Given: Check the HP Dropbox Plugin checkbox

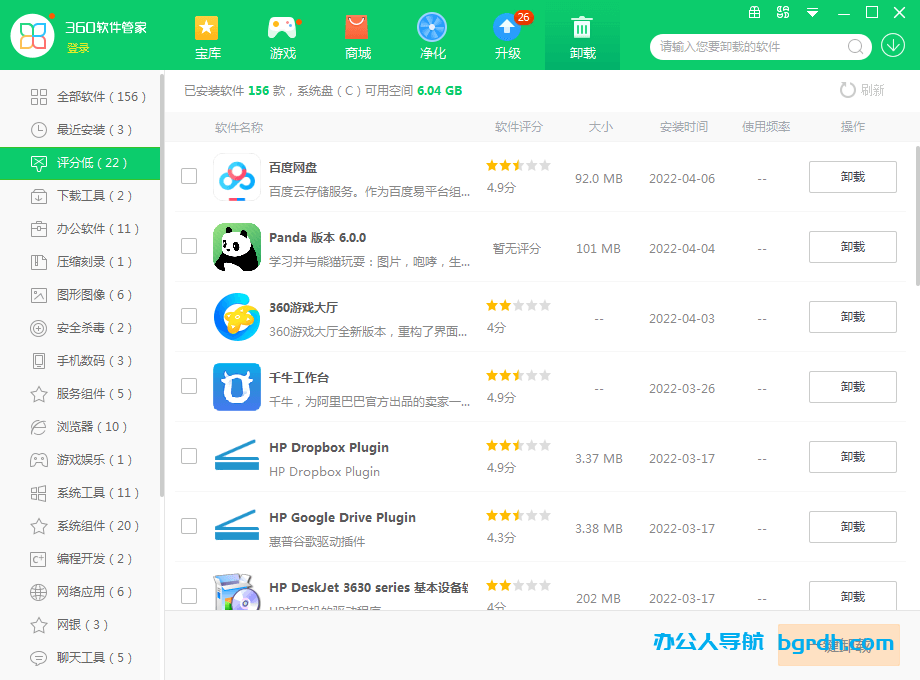Looking at the screenshot, I should pyautogui.click(x=189, y=456).
